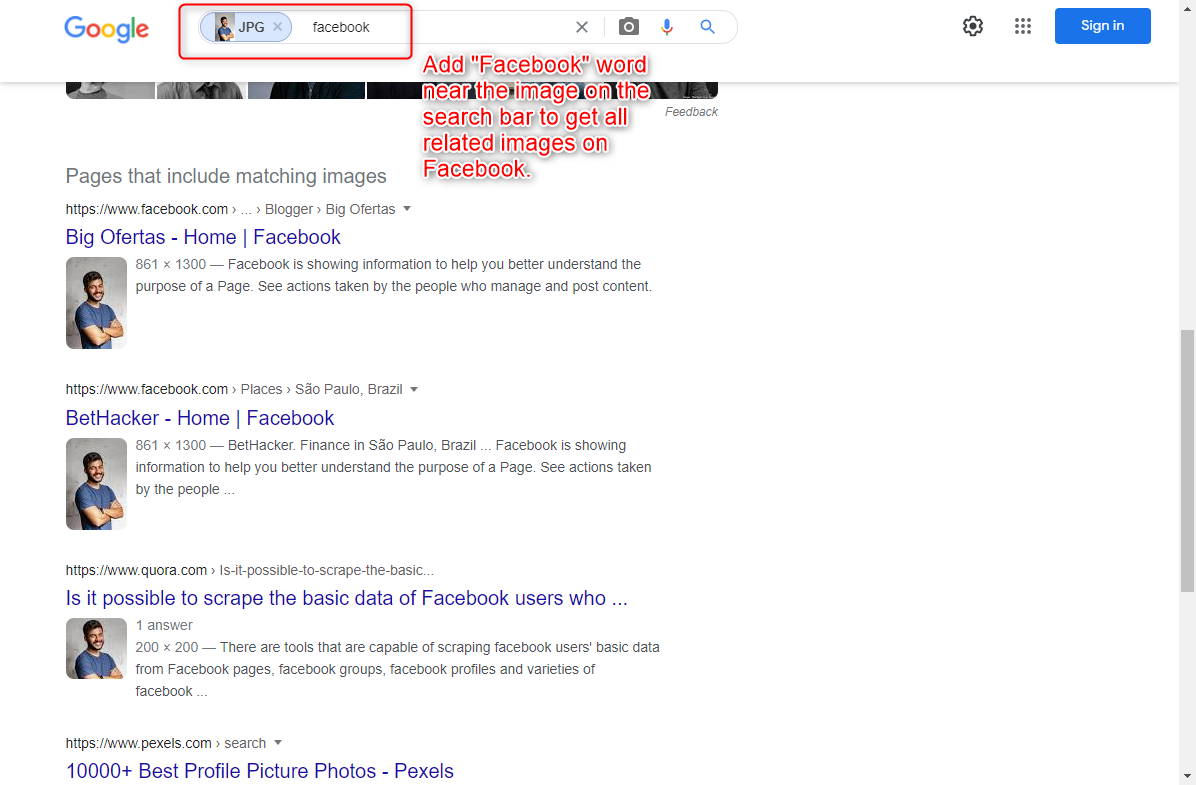The image size is (1196, 785).
Task: Click the Quora result thumbnail
Action: tap(96, 648)
